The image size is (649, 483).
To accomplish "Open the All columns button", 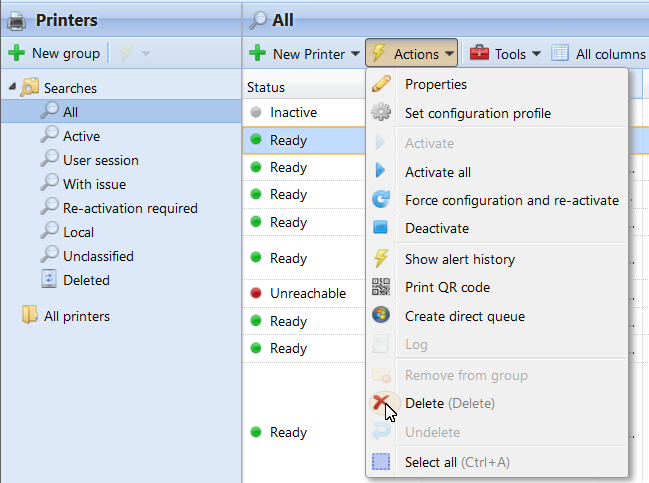I will coord(598,54).
